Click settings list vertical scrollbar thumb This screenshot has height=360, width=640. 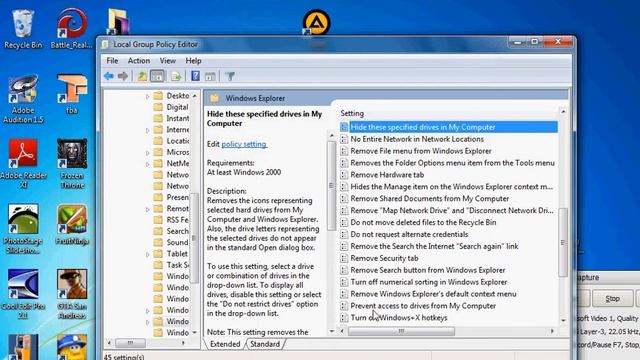563,242
